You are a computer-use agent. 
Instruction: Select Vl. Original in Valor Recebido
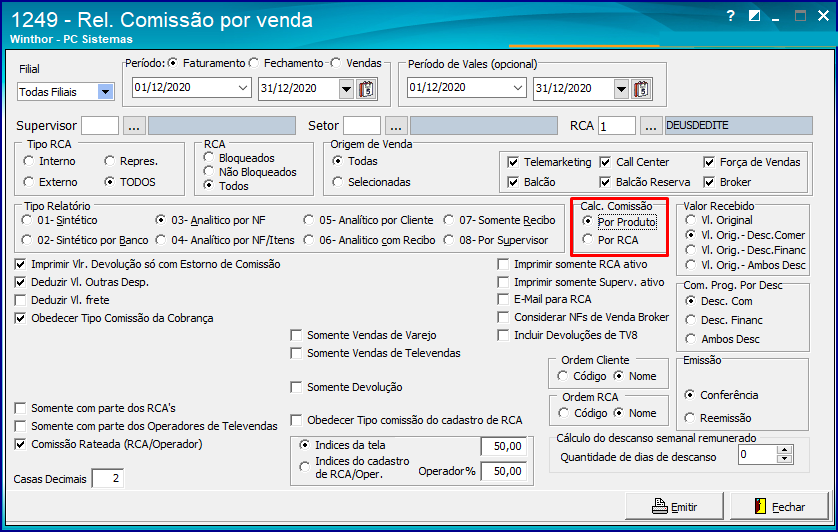coord(690,220)
